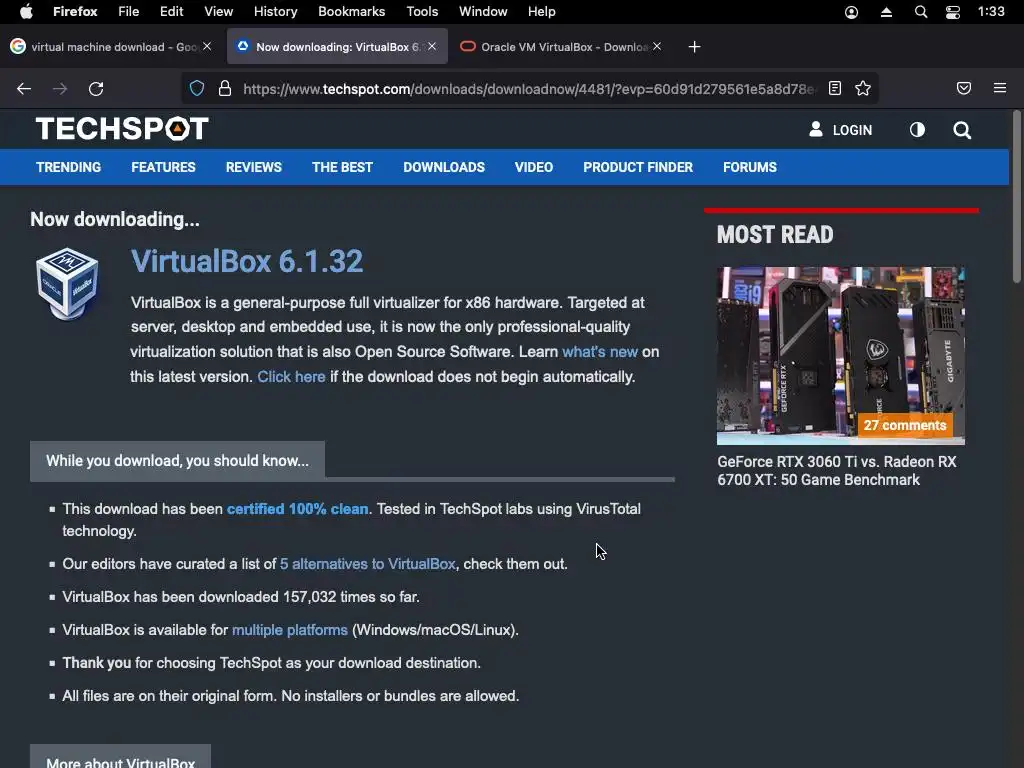Open macOS Spotlight search
This screenshot has height=768, width=1024.
pos(921,12)
